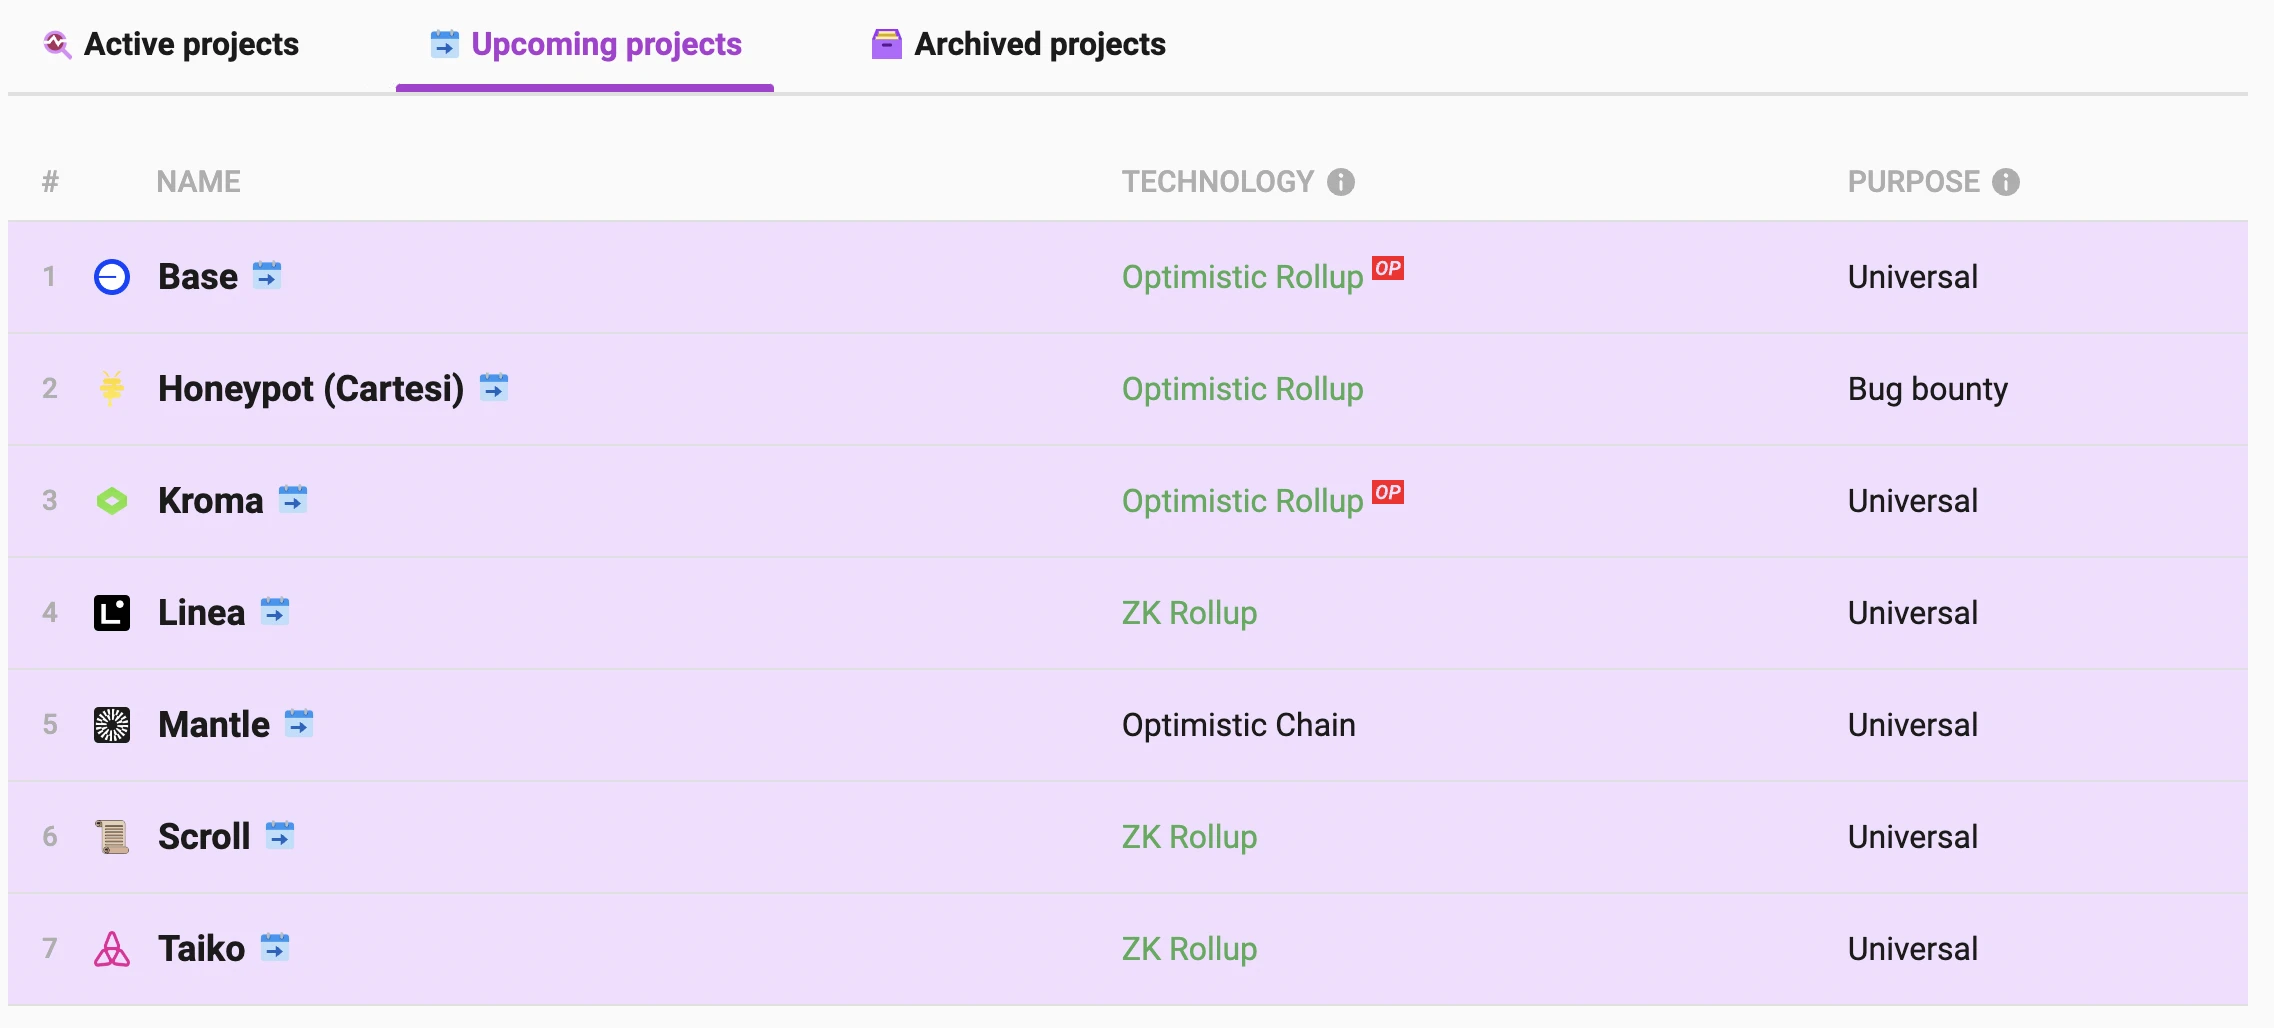Click the OP badge next to Kroma's technology

[x=1387, y=492]
